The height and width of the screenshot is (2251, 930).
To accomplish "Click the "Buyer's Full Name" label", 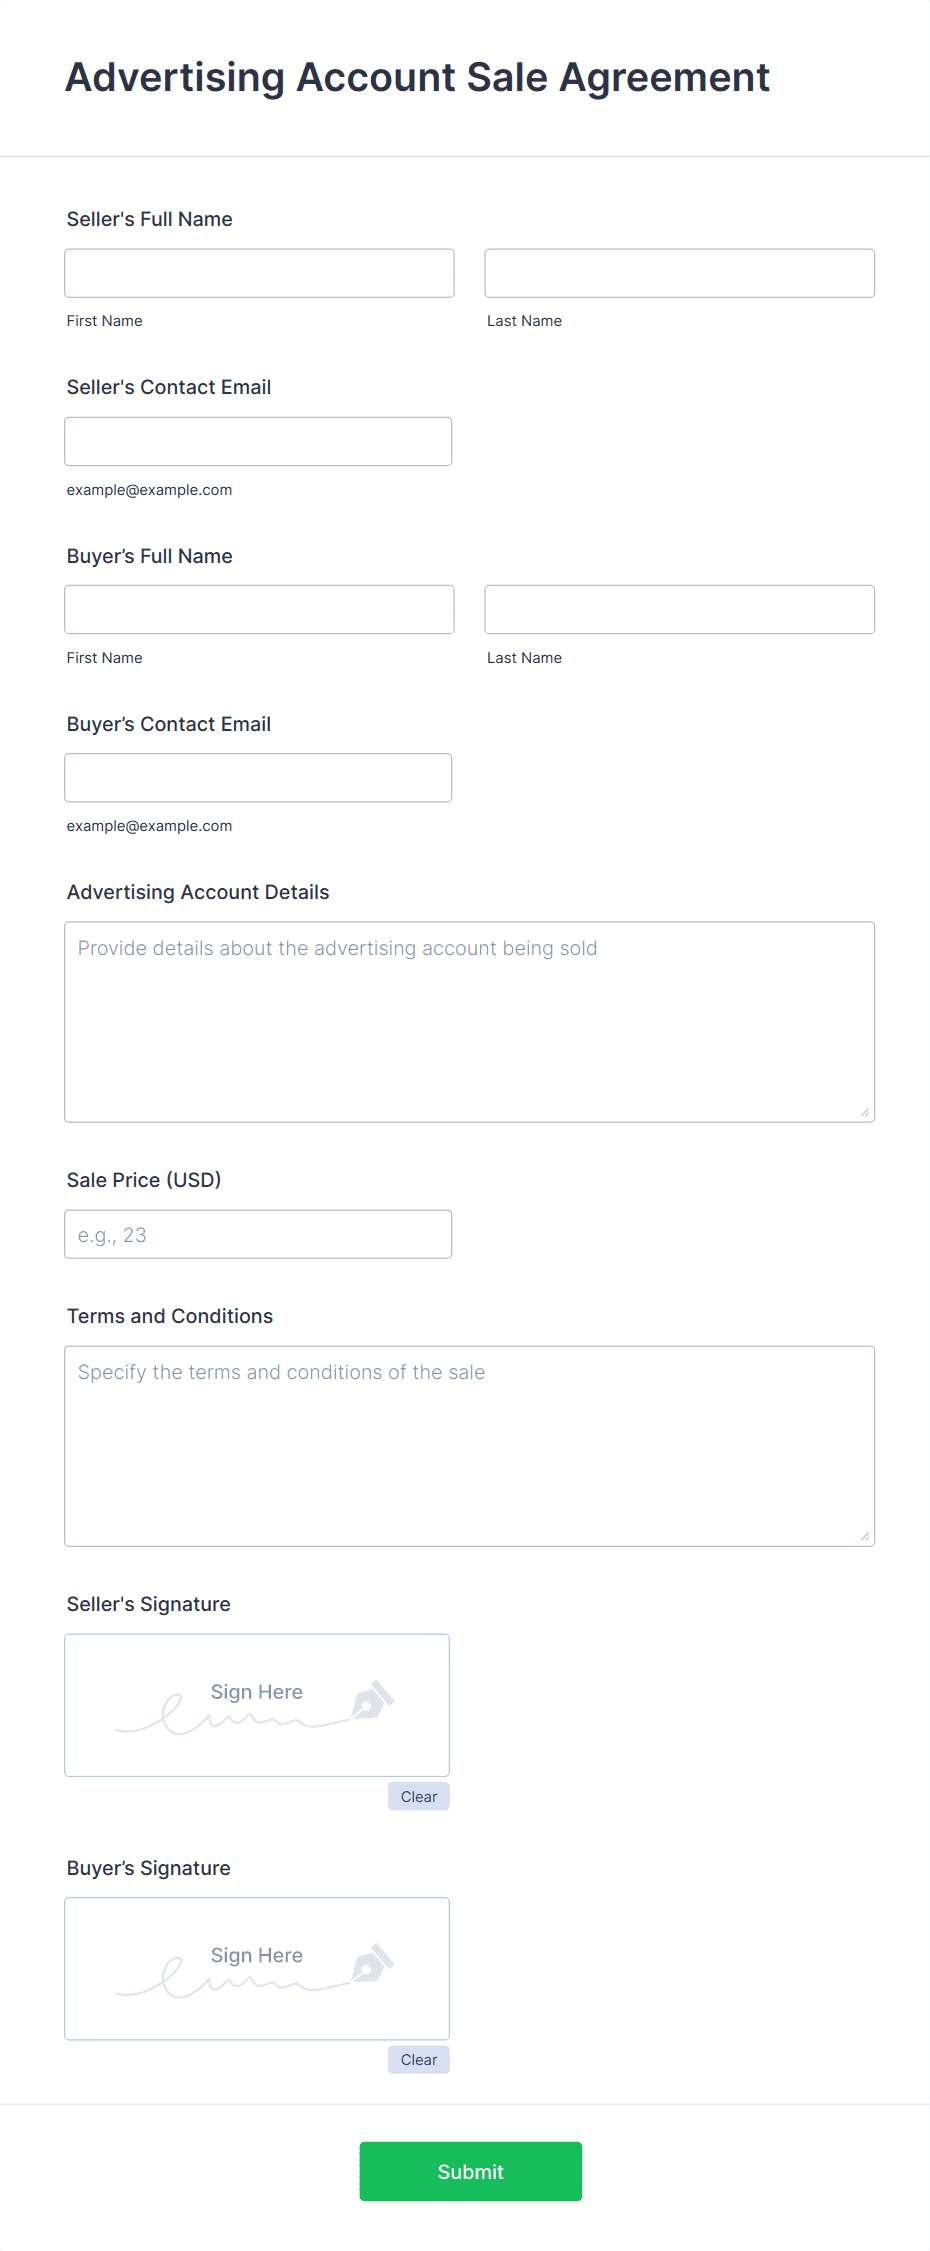I will [x=150, y=556].
